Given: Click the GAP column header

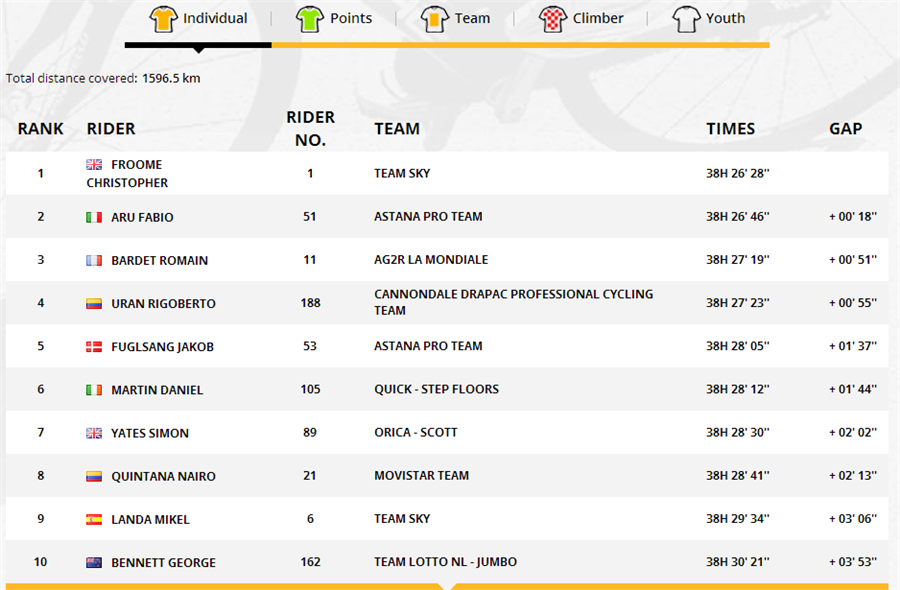Looking at the screenshot, I should (x=845, y=129).
